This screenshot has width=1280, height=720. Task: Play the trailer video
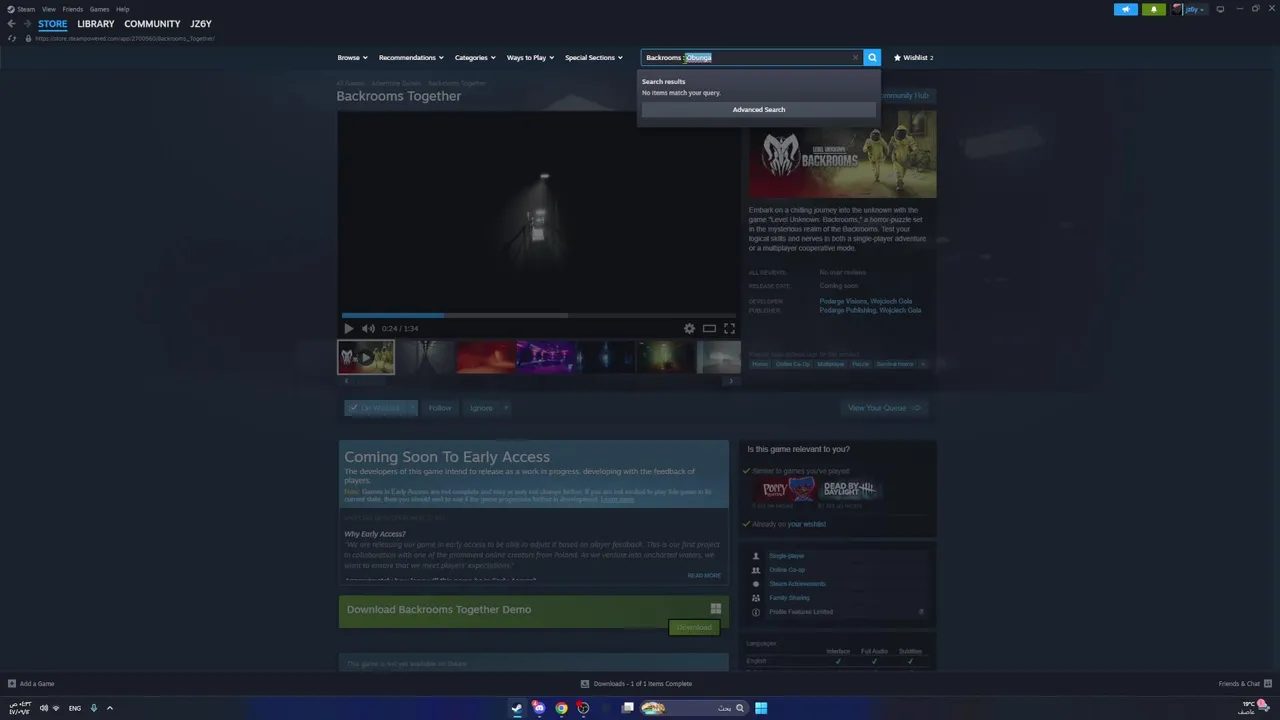coord(348,328)
